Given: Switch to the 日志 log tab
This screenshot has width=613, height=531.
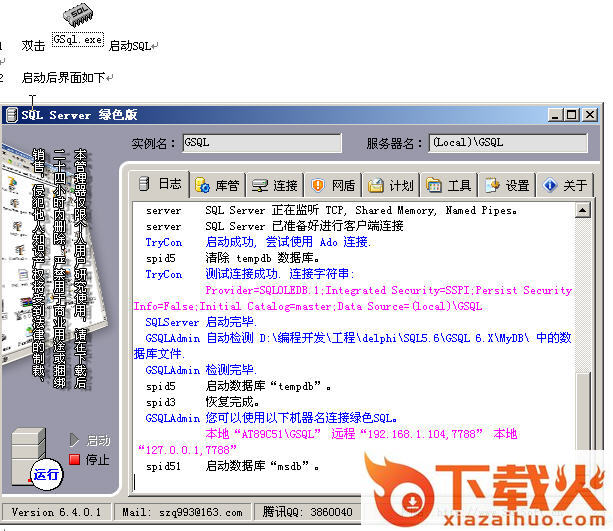Looking at the screenshot, I should [160, 184].
